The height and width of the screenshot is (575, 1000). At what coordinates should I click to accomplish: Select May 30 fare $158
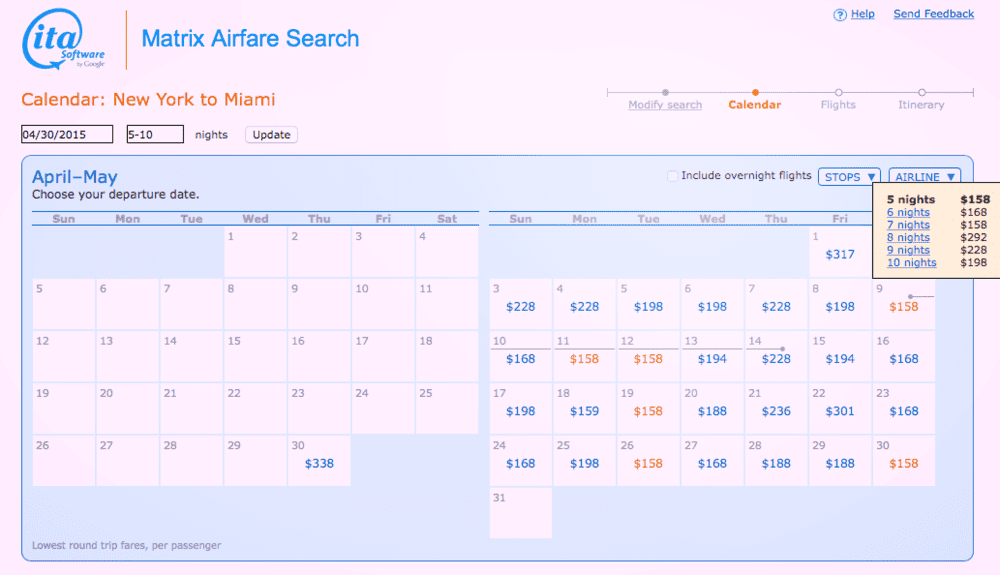(904, 463)
